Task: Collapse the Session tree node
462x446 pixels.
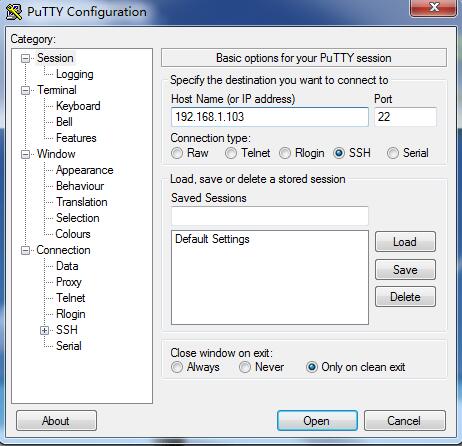Action: point(25,58)
